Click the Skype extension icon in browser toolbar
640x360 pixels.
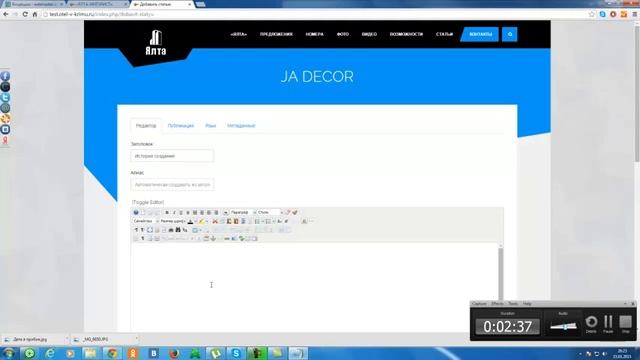(602, 14)
